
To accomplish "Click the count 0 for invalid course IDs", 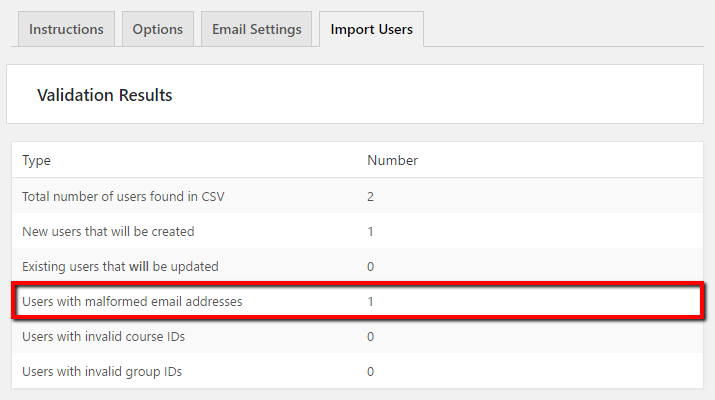I will pos(371,336).
